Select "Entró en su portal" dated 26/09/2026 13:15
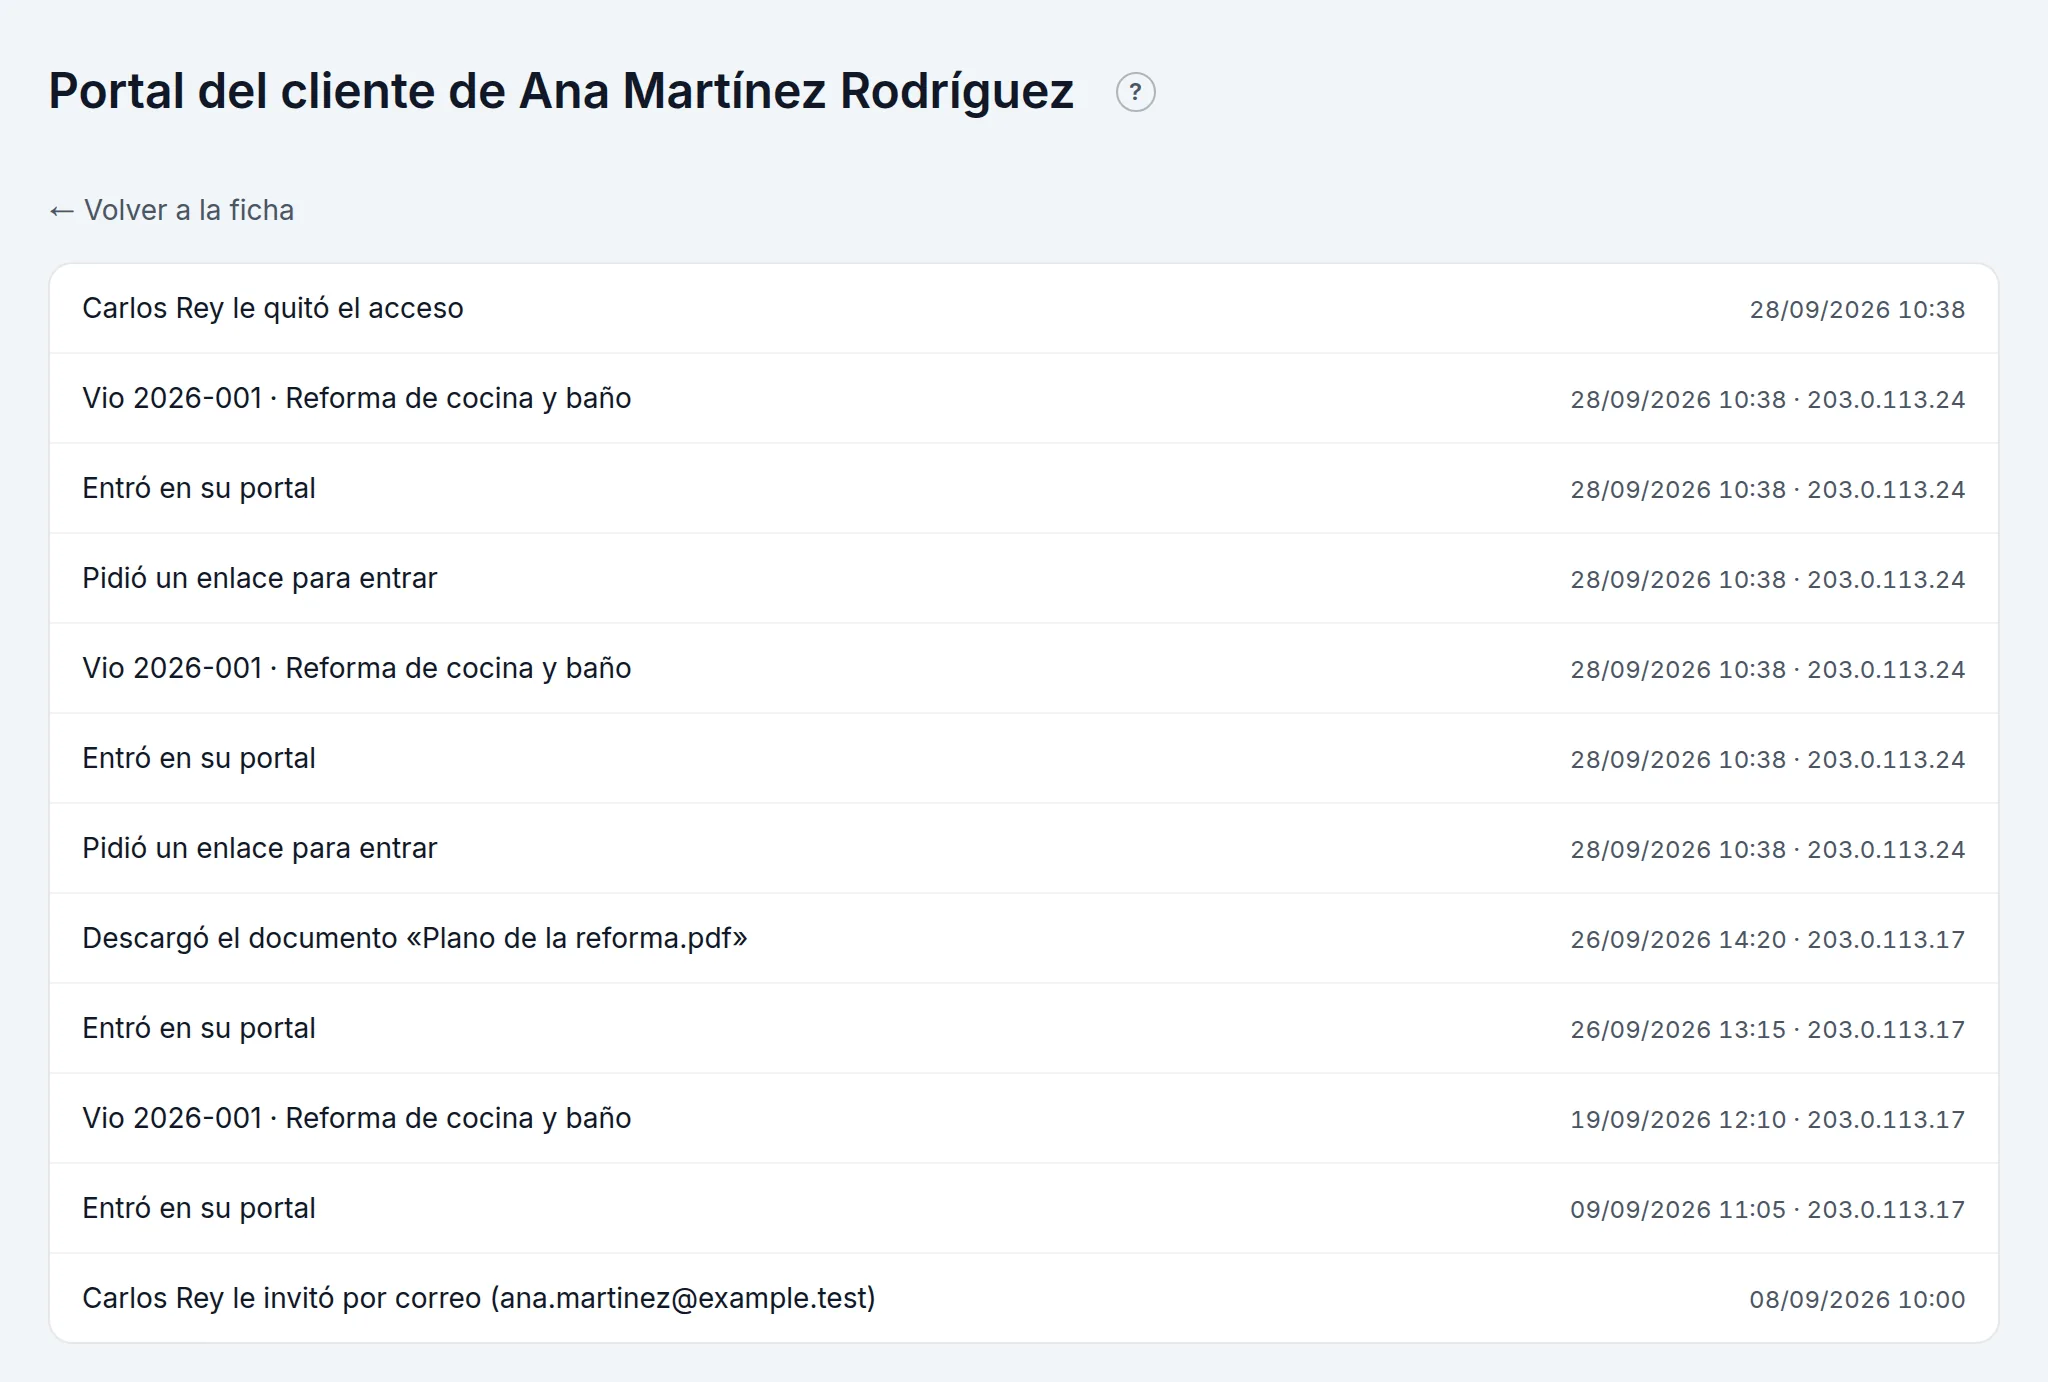The image size is (2048, 1382). pyautogui.click(x=1024, y=1028)
